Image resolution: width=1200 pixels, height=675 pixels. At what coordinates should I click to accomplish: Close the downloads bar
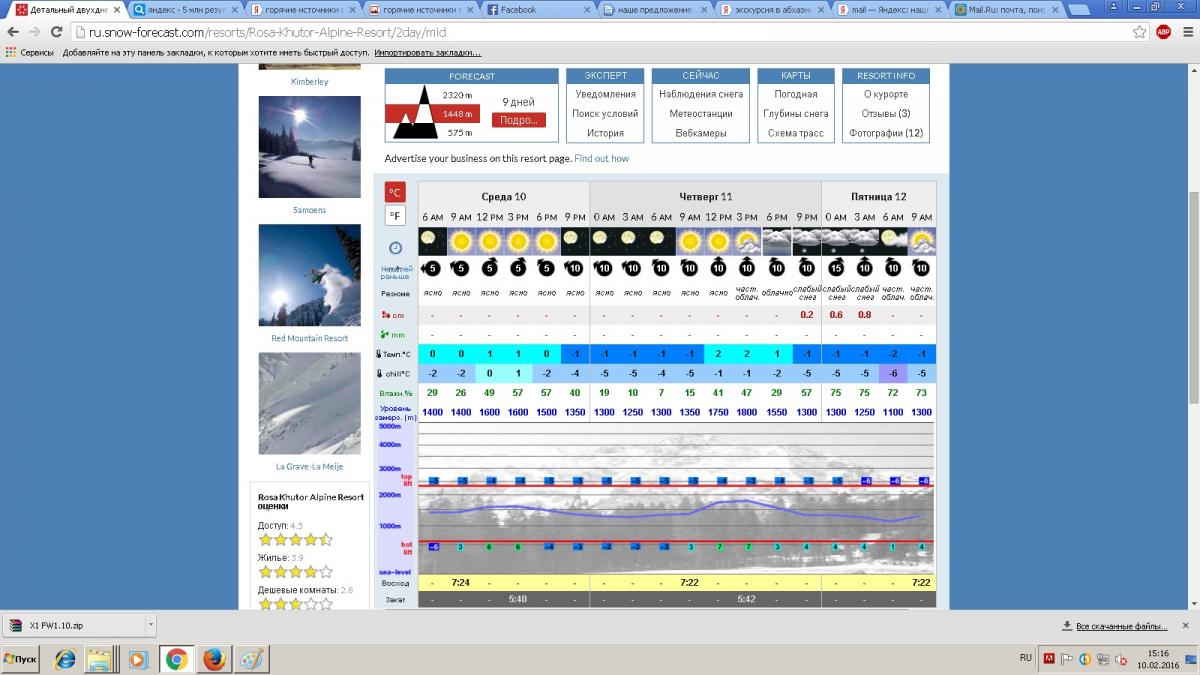[x=1185, y=626]
